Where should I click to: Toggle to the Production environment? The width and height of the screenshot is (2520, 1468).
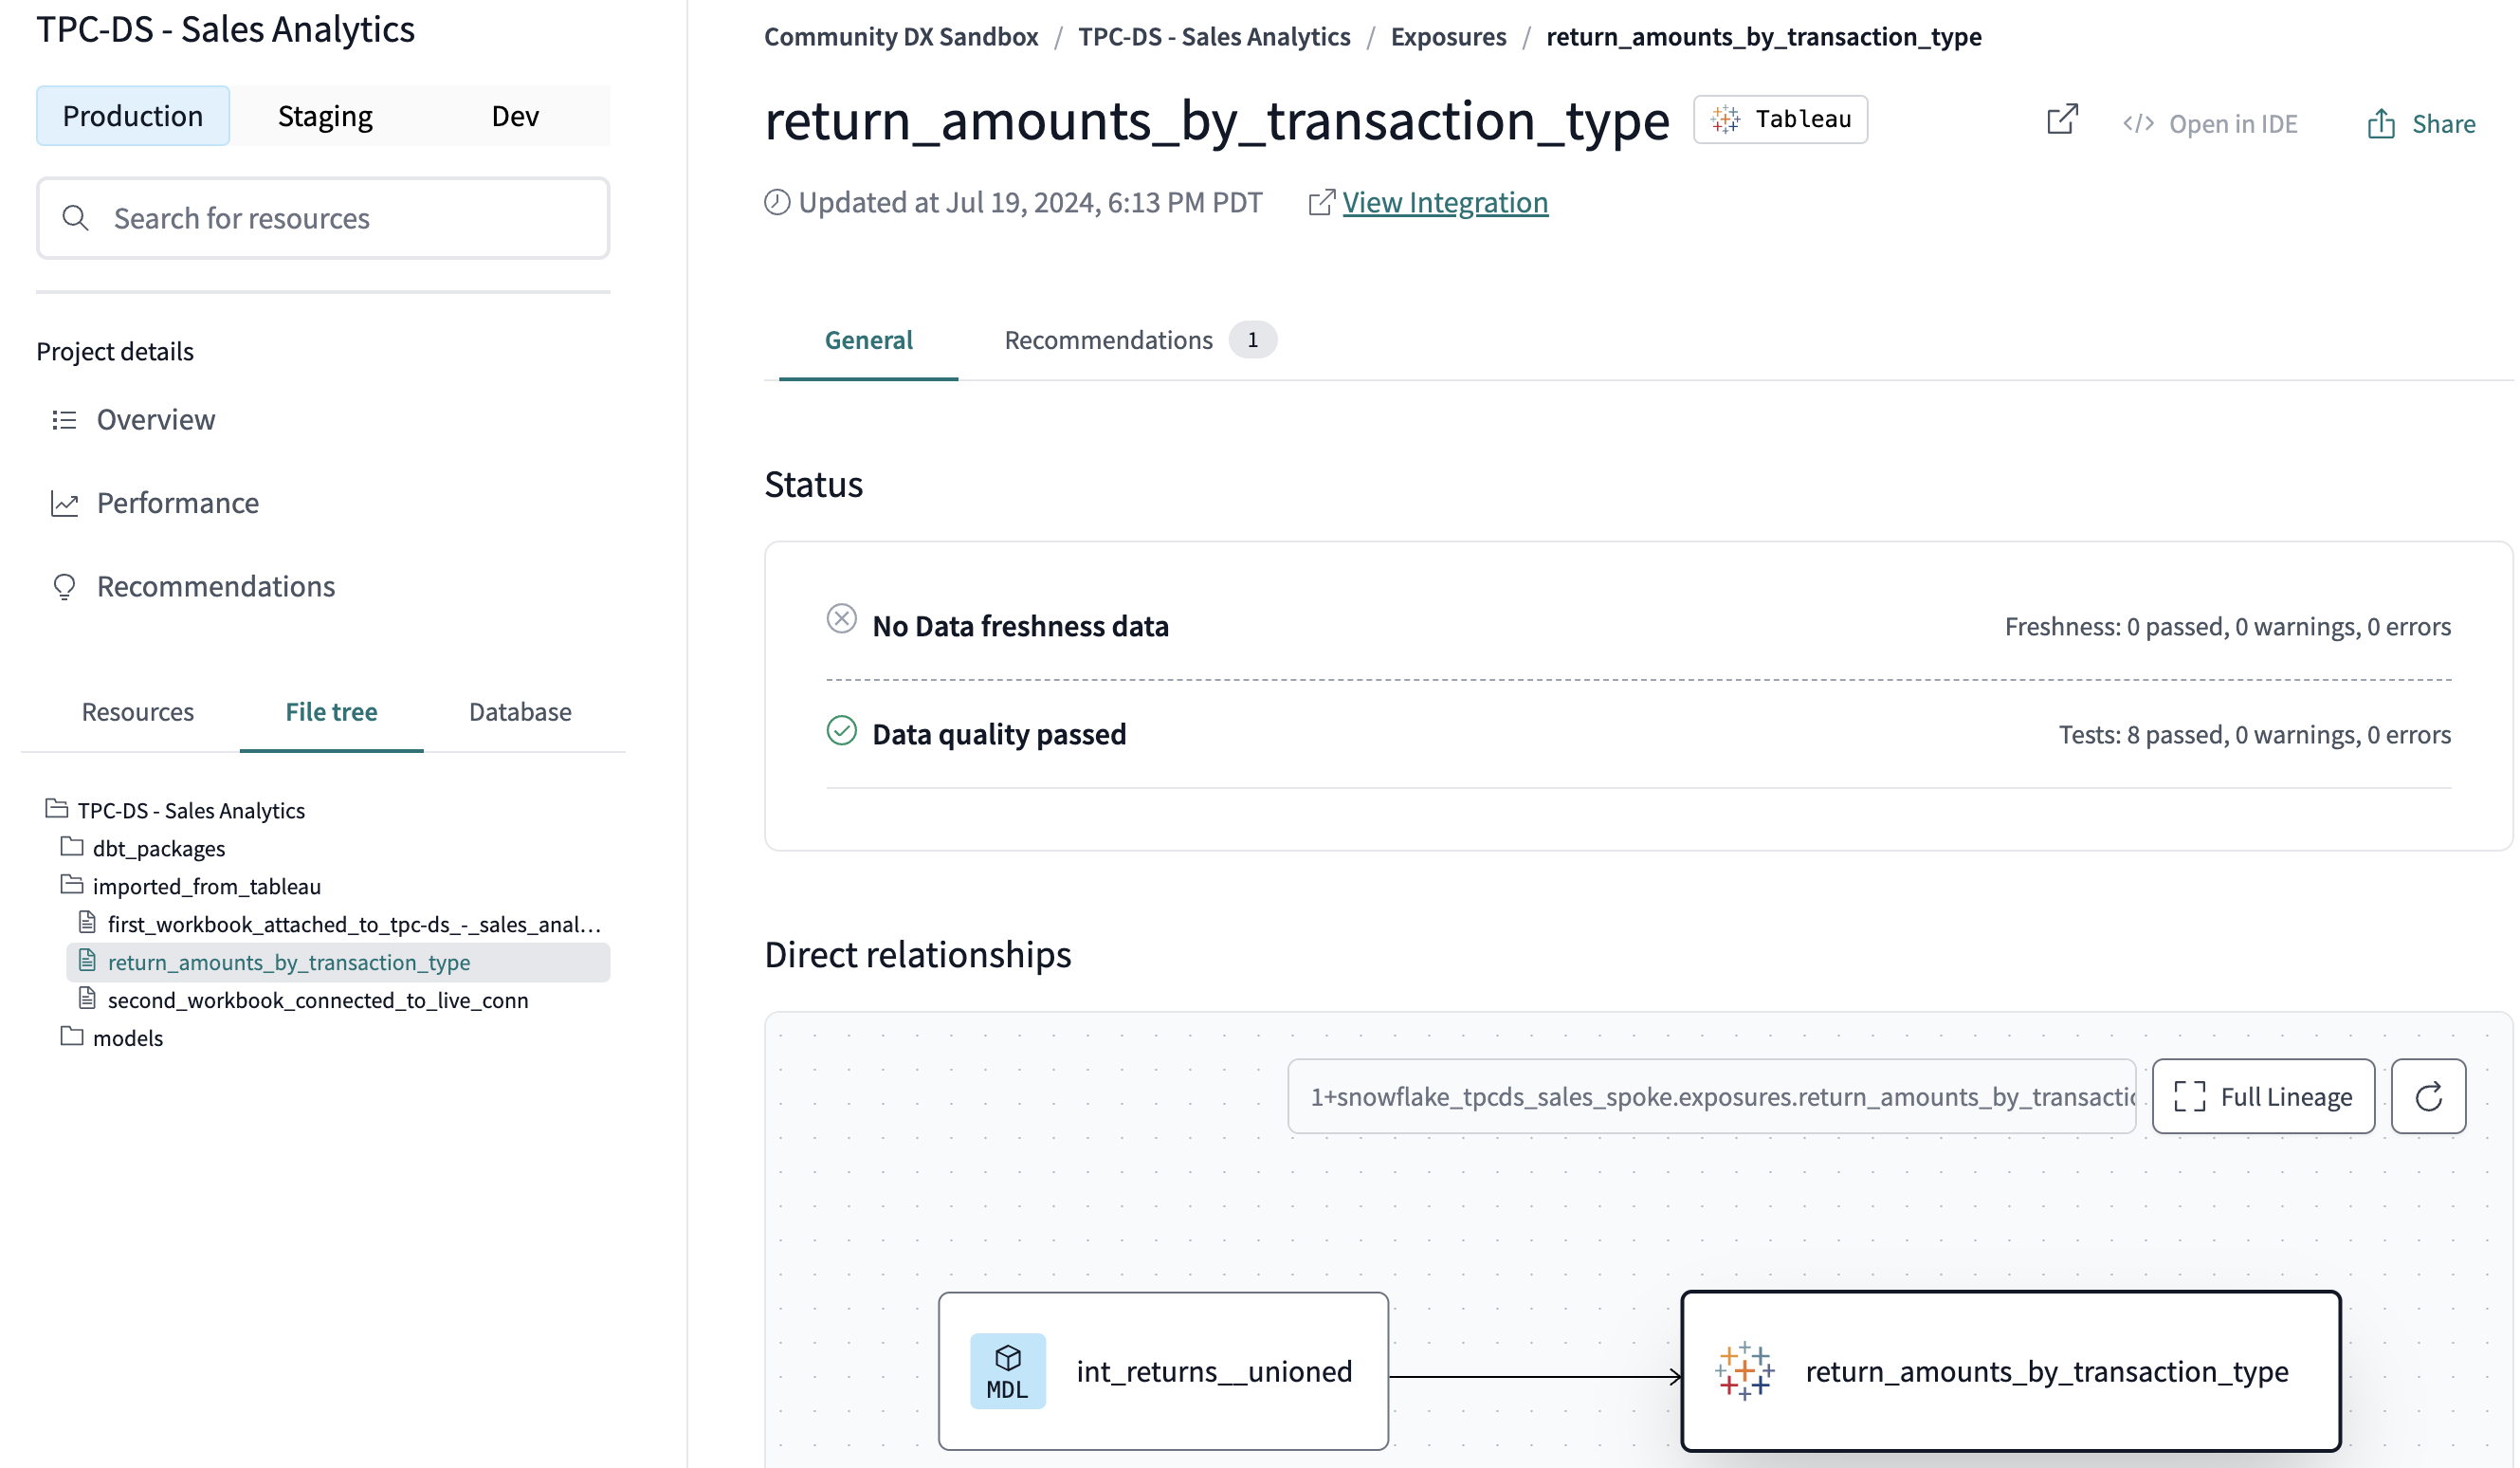(131, 116)
